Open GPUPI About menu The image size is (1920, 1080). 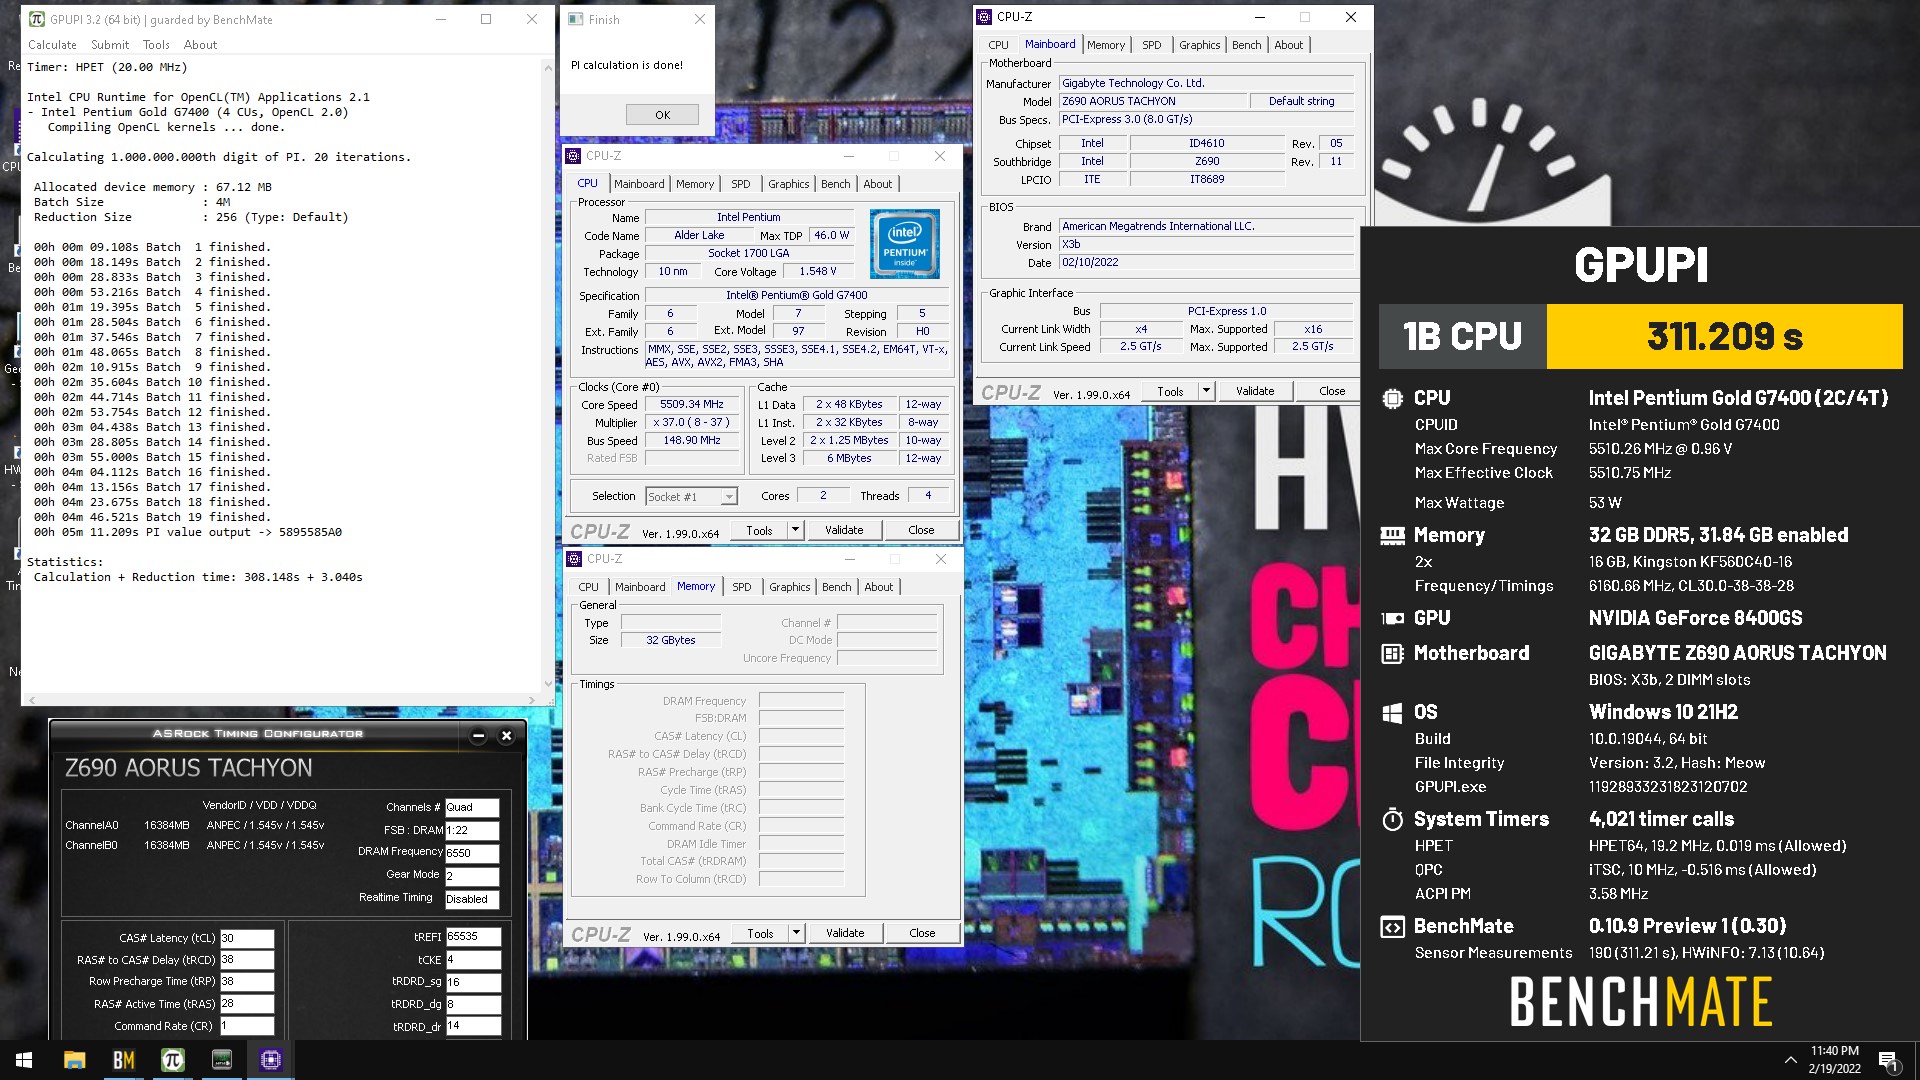click(200, 45)
